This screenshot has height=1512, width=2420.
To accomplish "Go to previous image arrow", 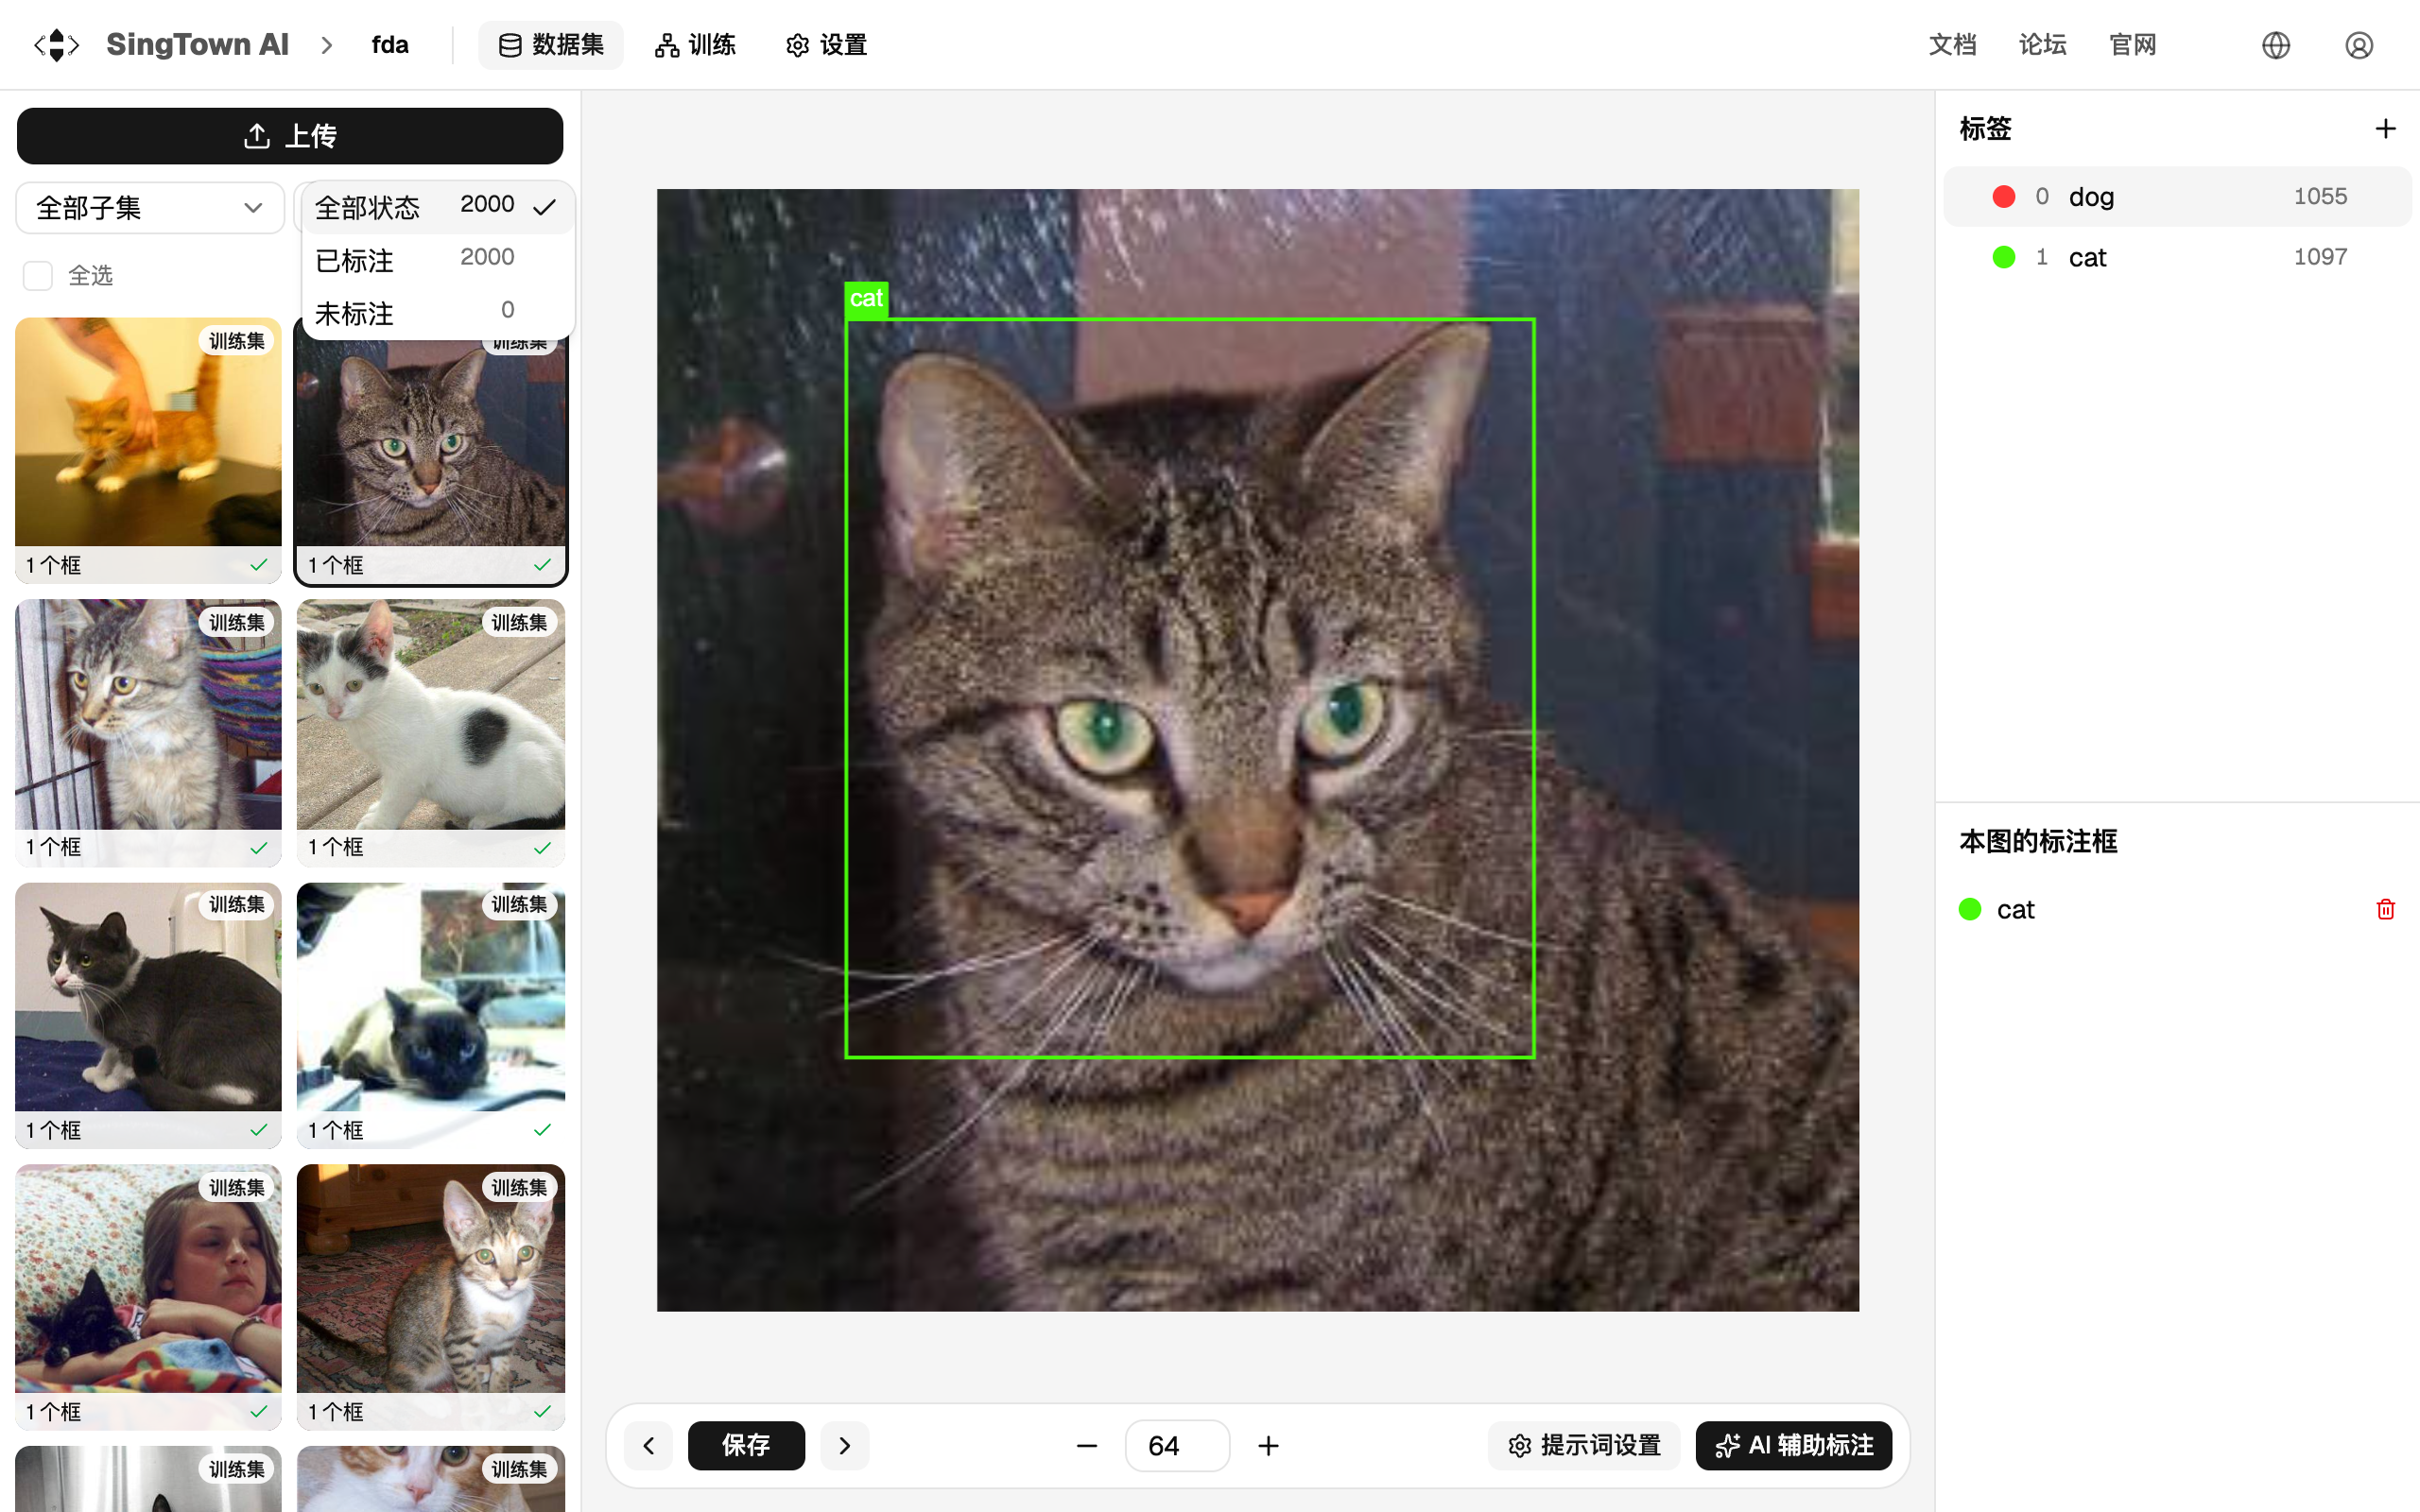I will (x=649, y=1445).
